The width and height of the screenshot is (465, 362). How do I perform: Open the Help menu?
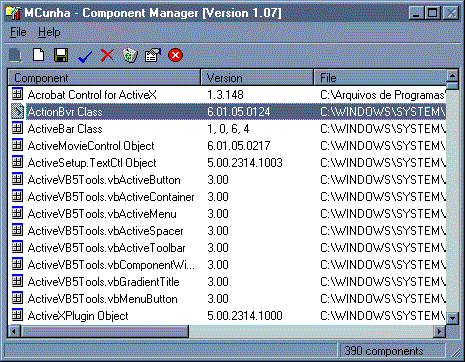pos(49,32)
